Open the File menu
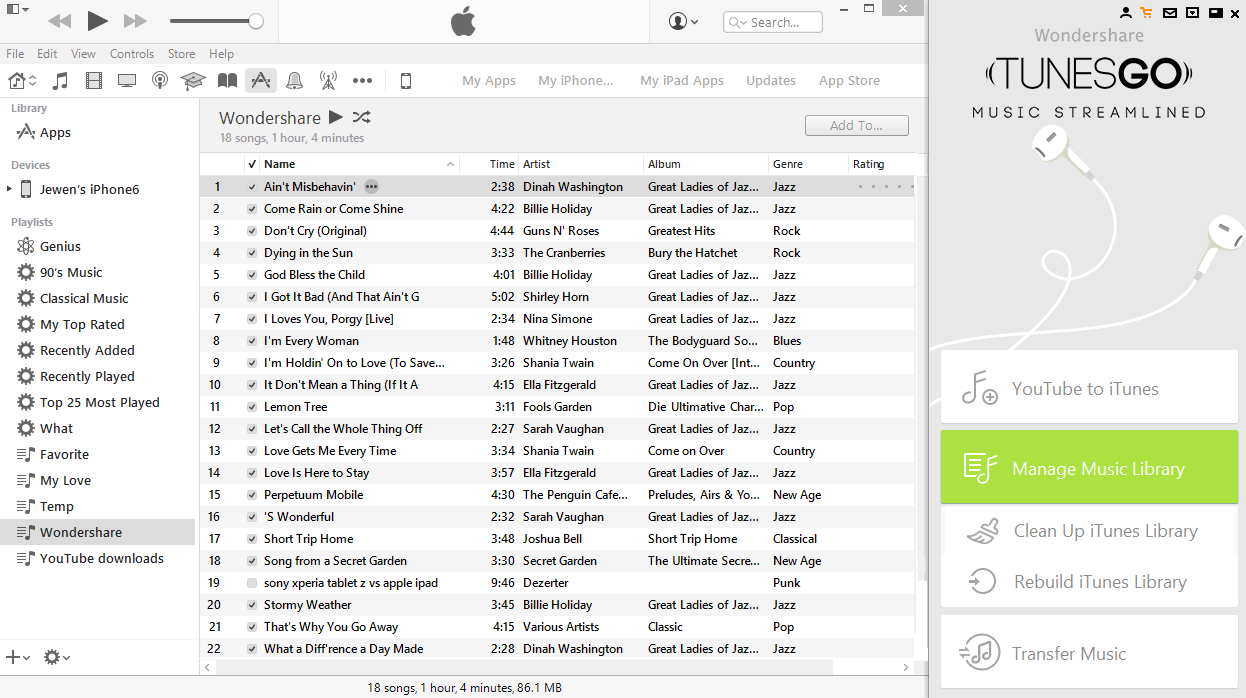The height and width of the screenshot is (698, 1246). pos(15,54)
